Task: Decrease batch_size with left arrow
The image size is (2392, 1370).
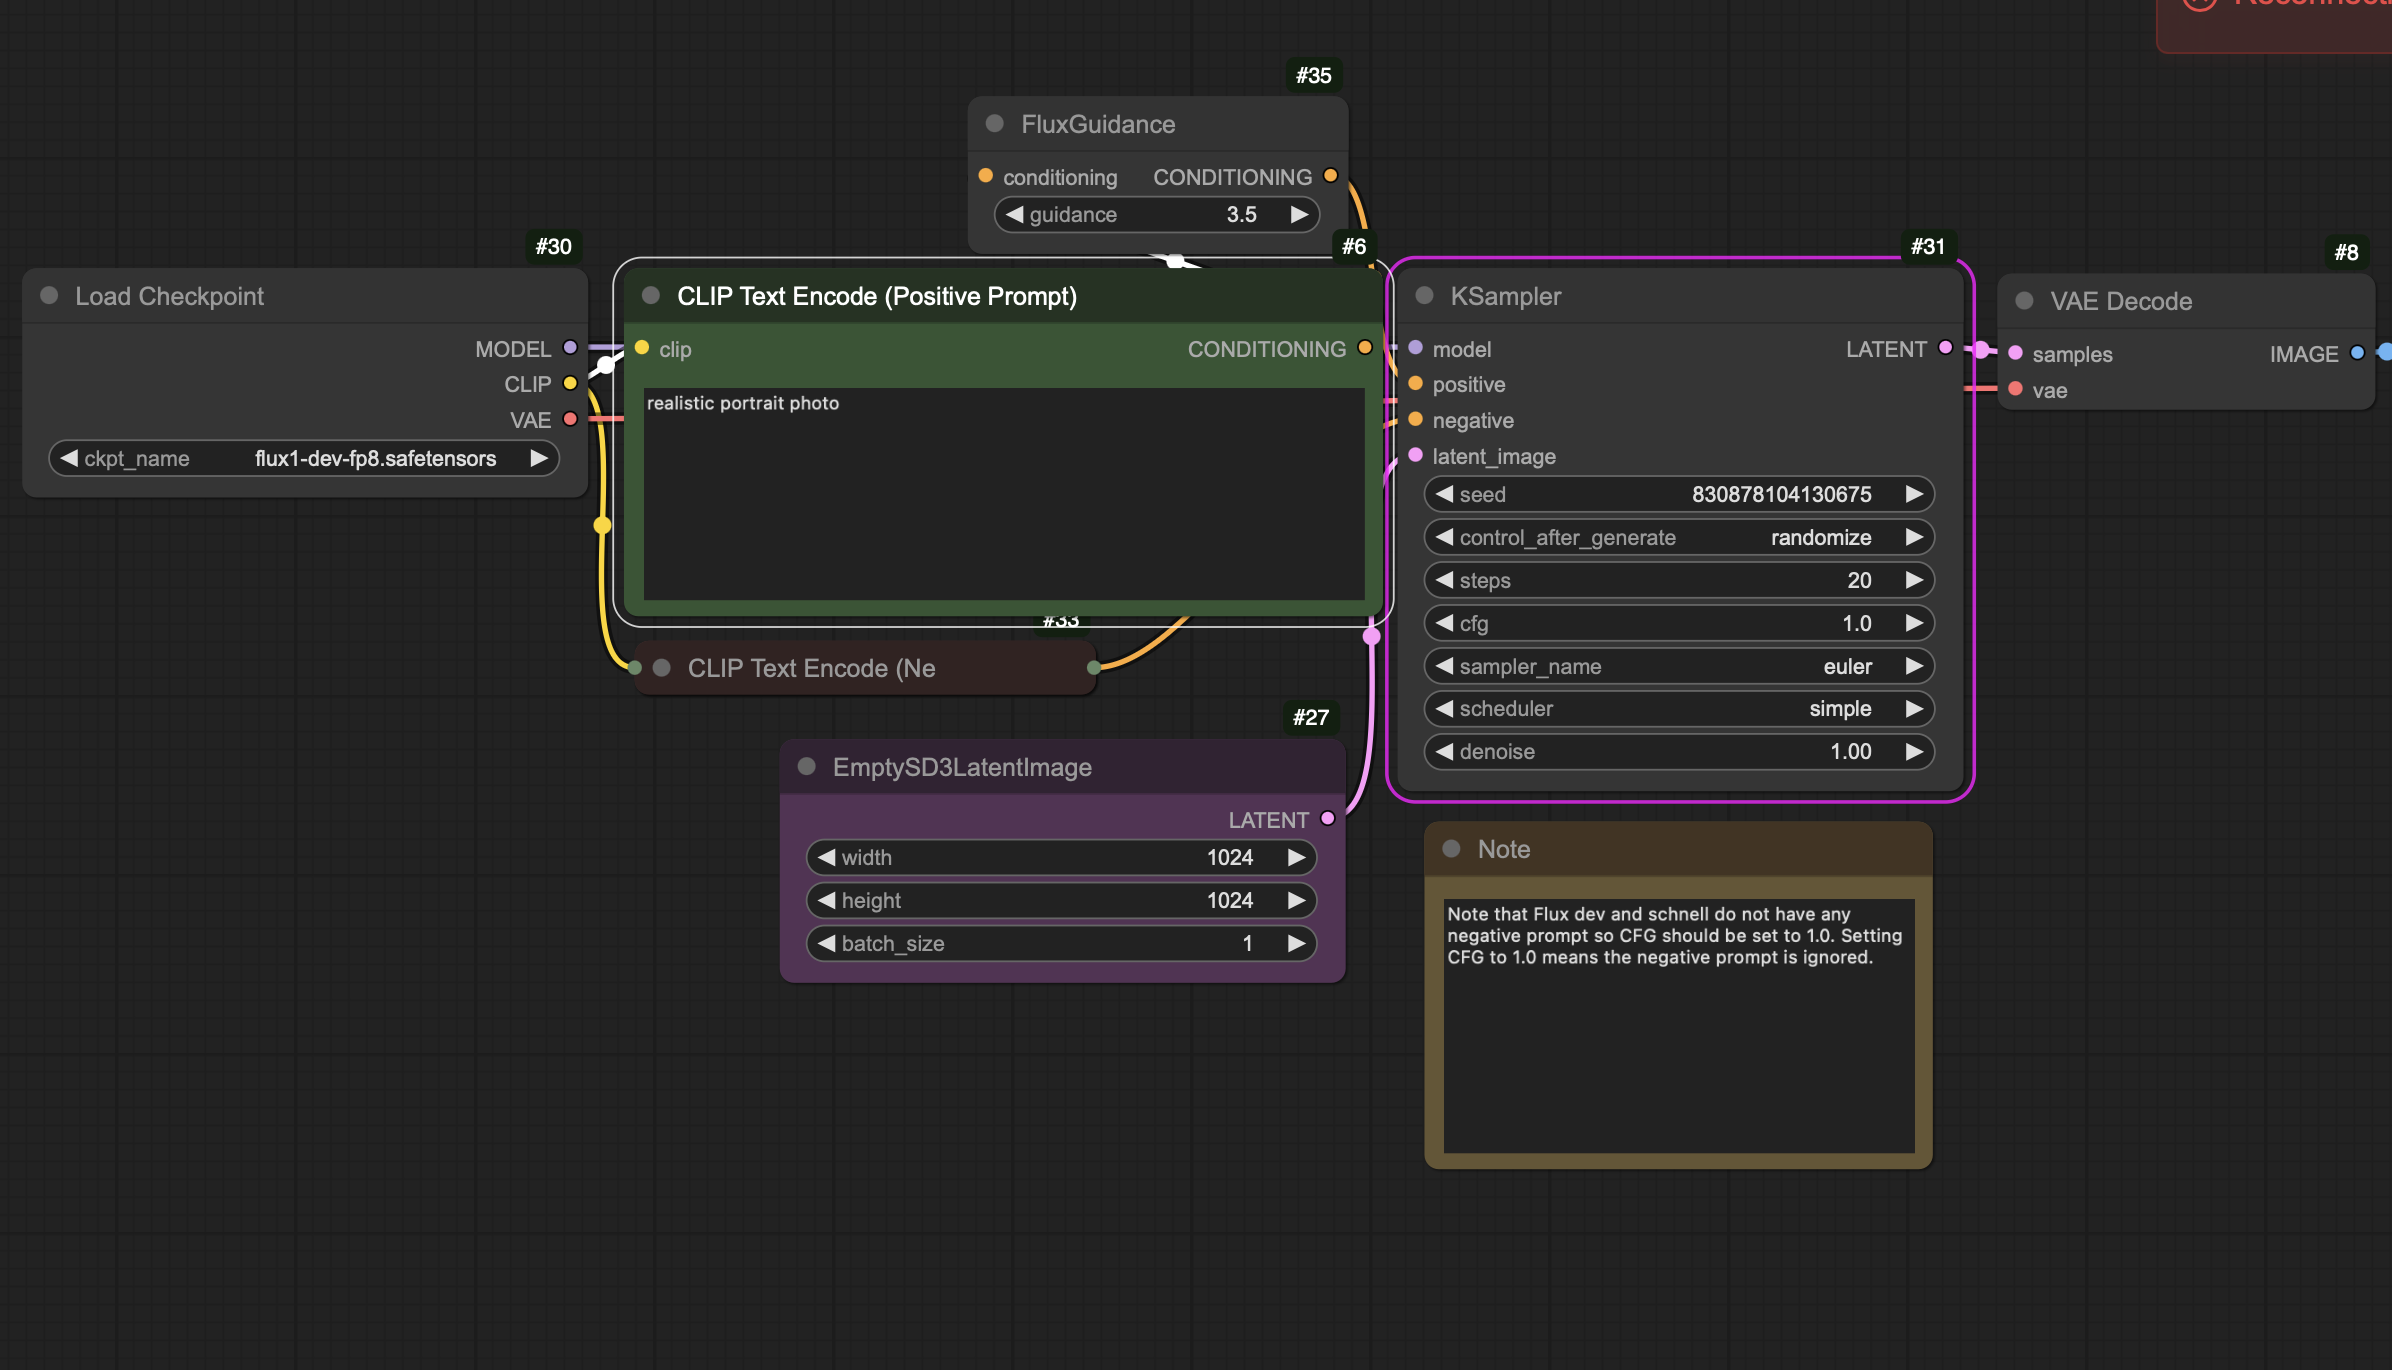Action: (x=826, y=944)
